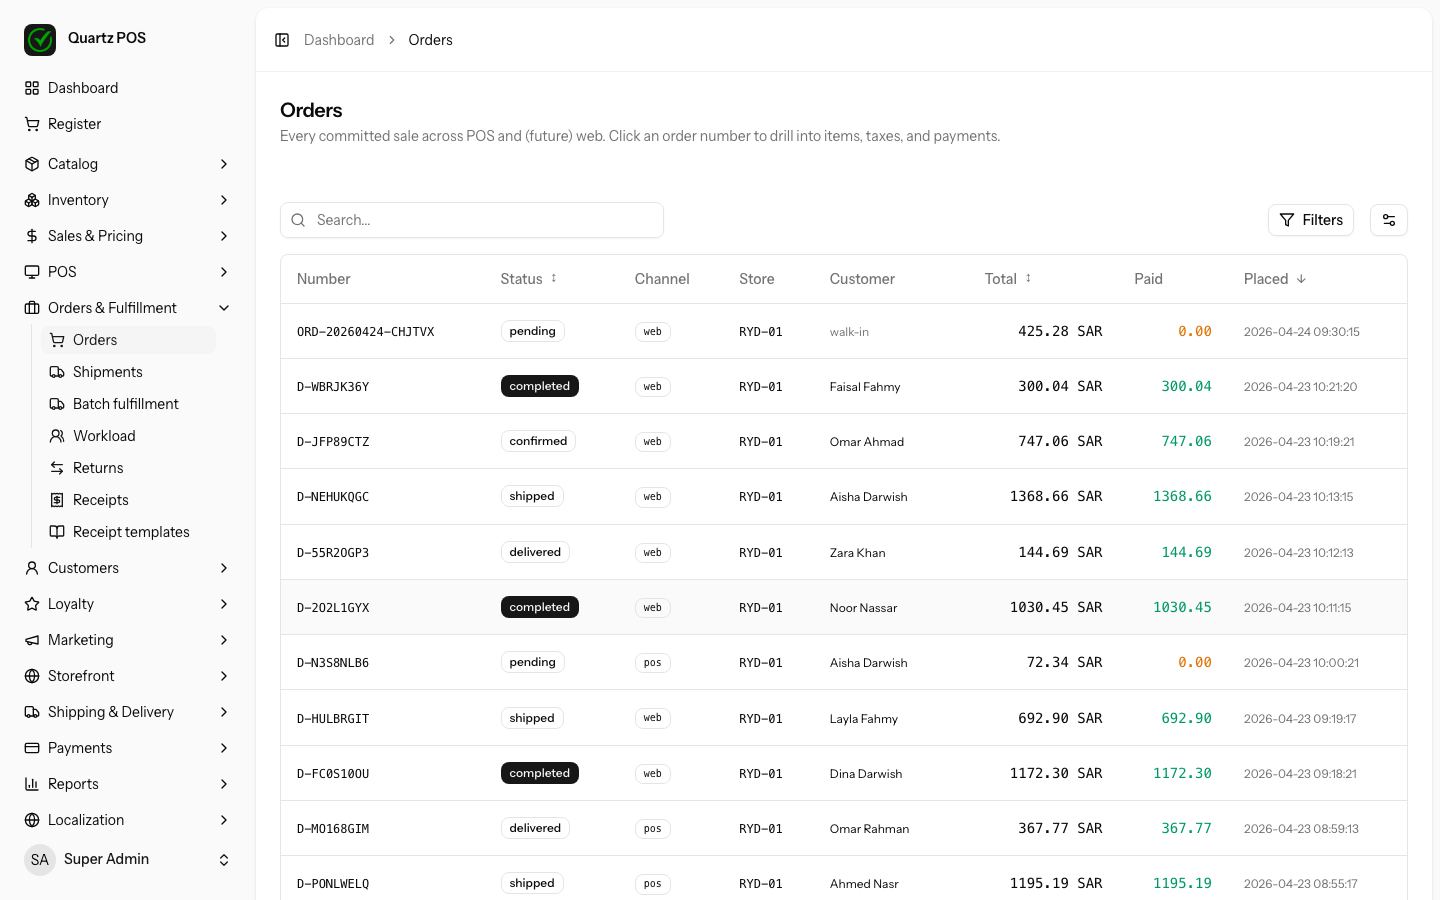Image resolution: width=1440 pixels, height=900 pixels.
Task: Click the POS monitor icon
Action: (x=32, y=272)
